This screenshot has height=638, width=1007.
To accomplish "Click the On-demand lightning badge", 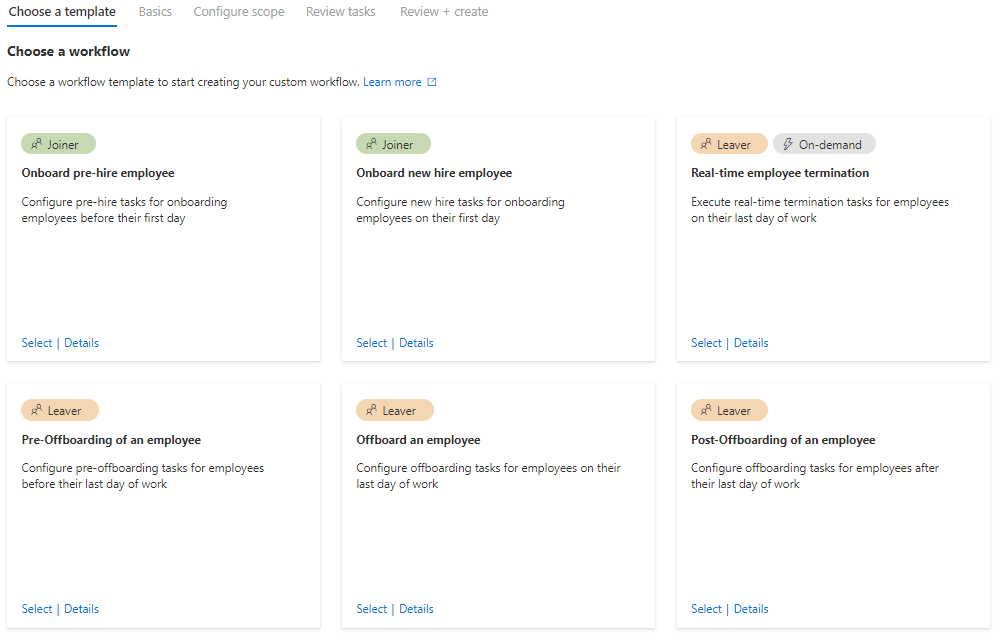I will coord(824,144).
